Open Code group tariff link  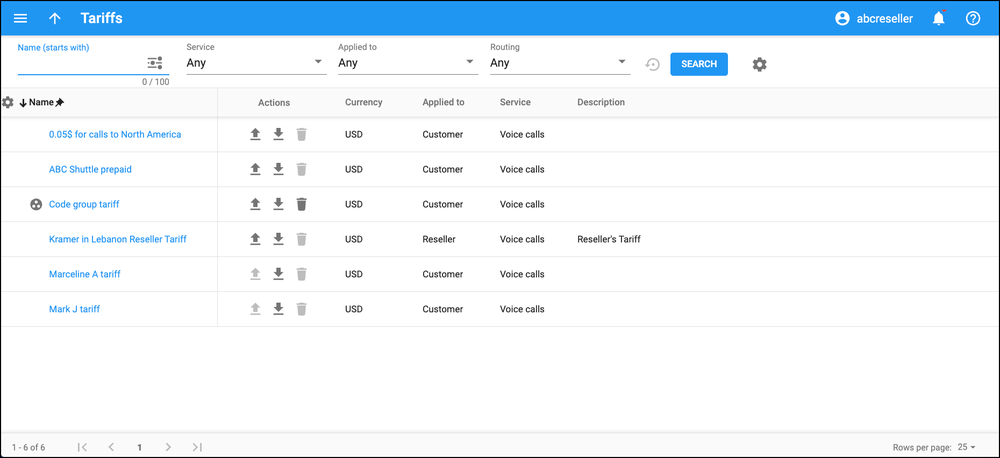tap(84, 204)
